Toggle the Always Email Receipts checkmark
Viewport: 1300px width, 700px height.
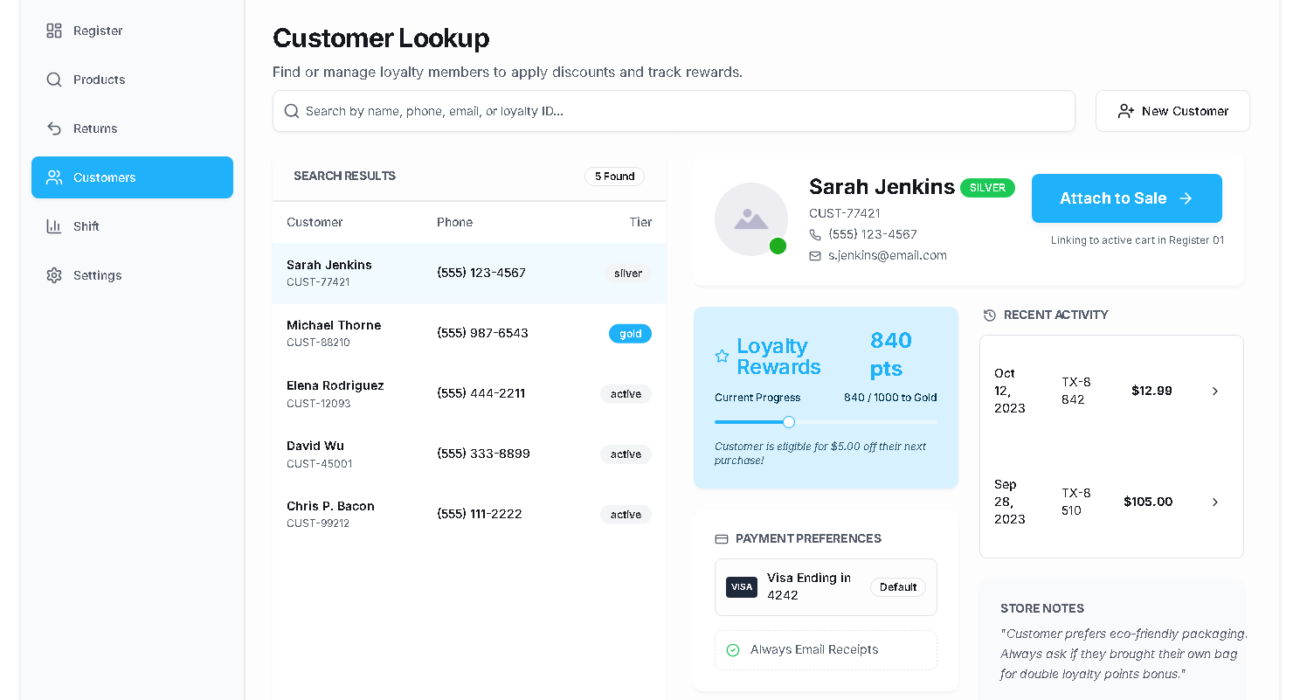pos(733,650)
